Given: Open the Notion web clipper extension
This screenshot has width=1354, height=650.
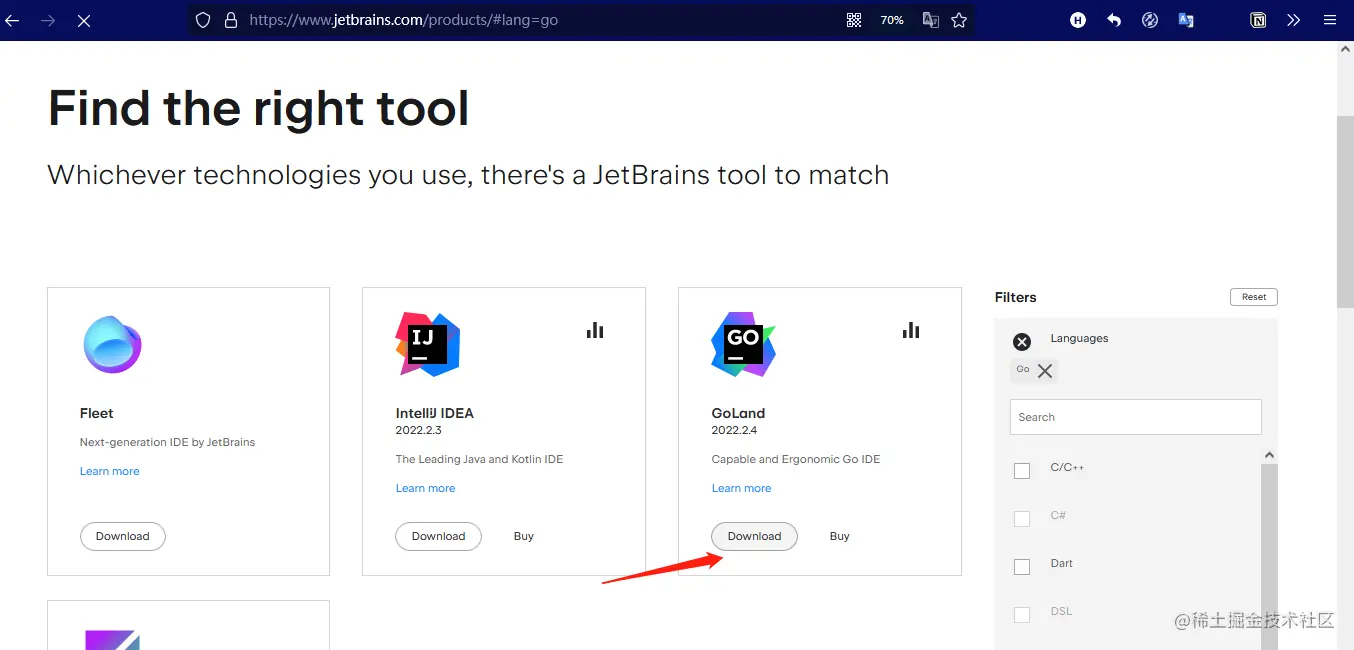Looking at the screenshot, I should pyautogui.click(x=1258, y=20).
